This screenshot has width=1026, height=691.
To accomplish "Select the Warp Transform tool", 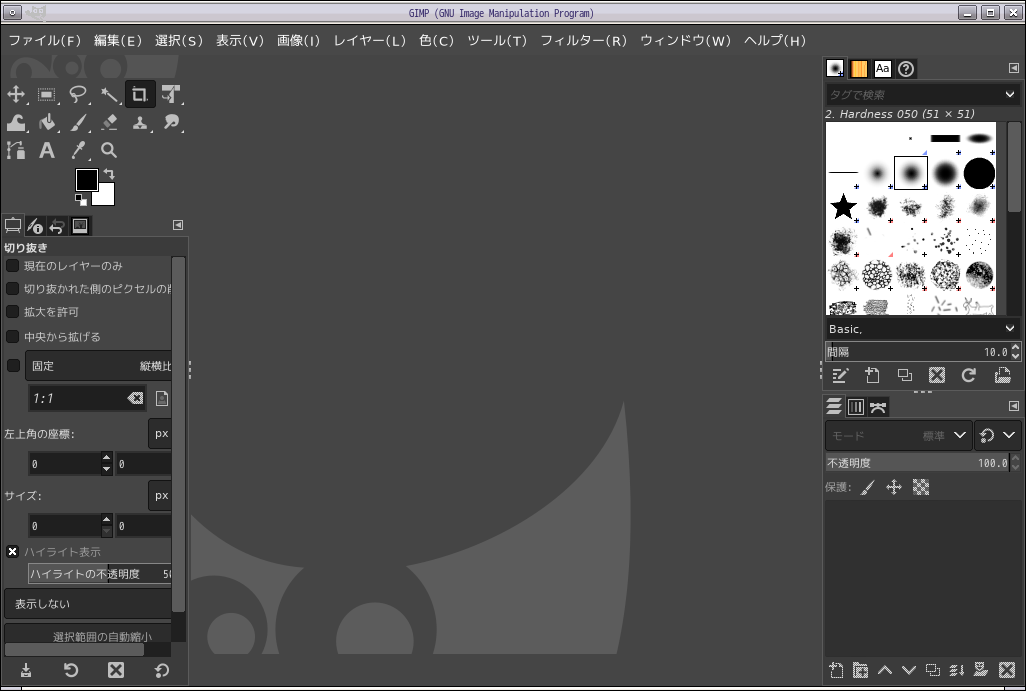I will (16, 122).
